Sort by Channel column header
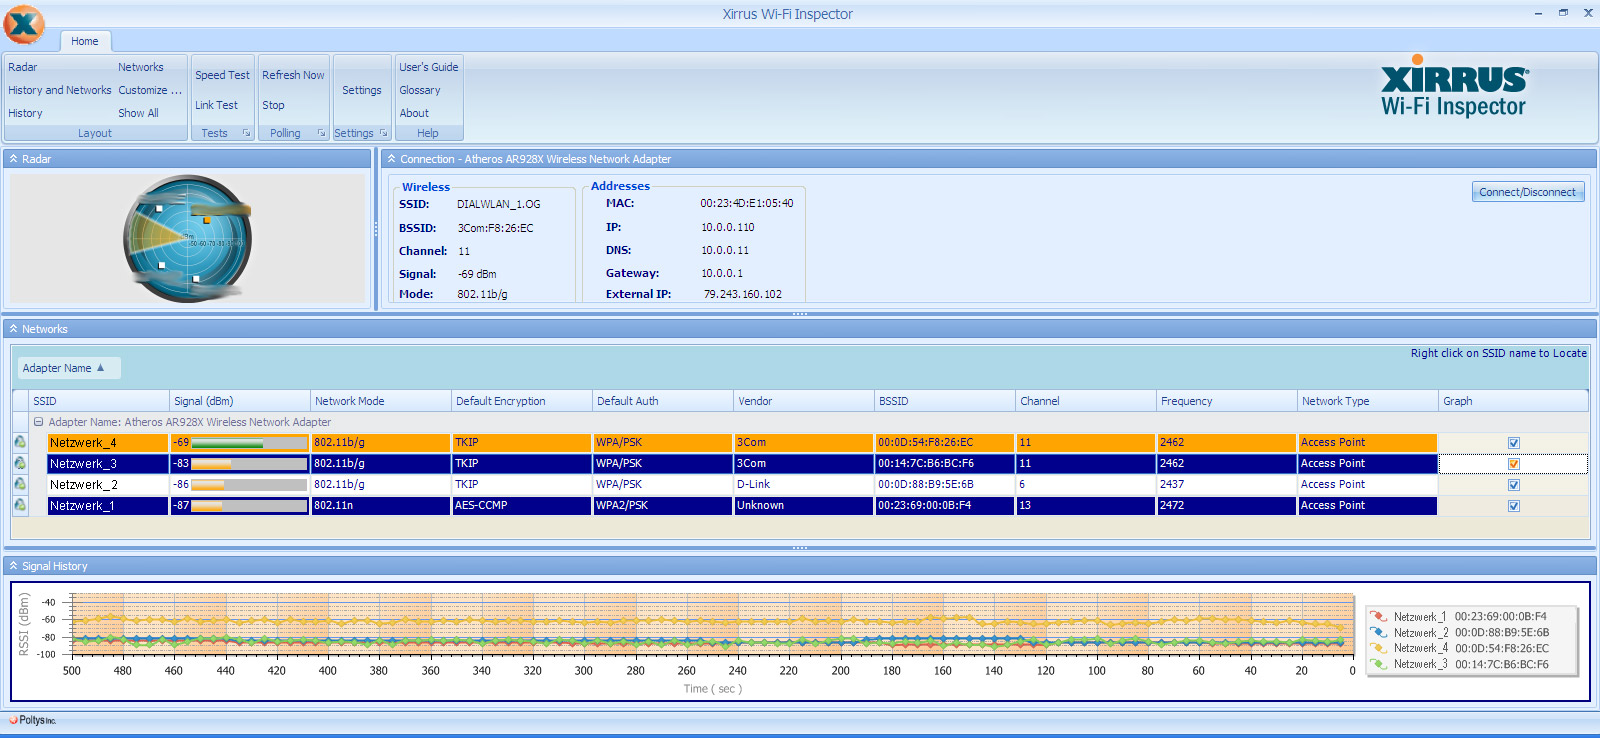Image resolution: width=1600 pixels, height=738 pixels. 1086,401
